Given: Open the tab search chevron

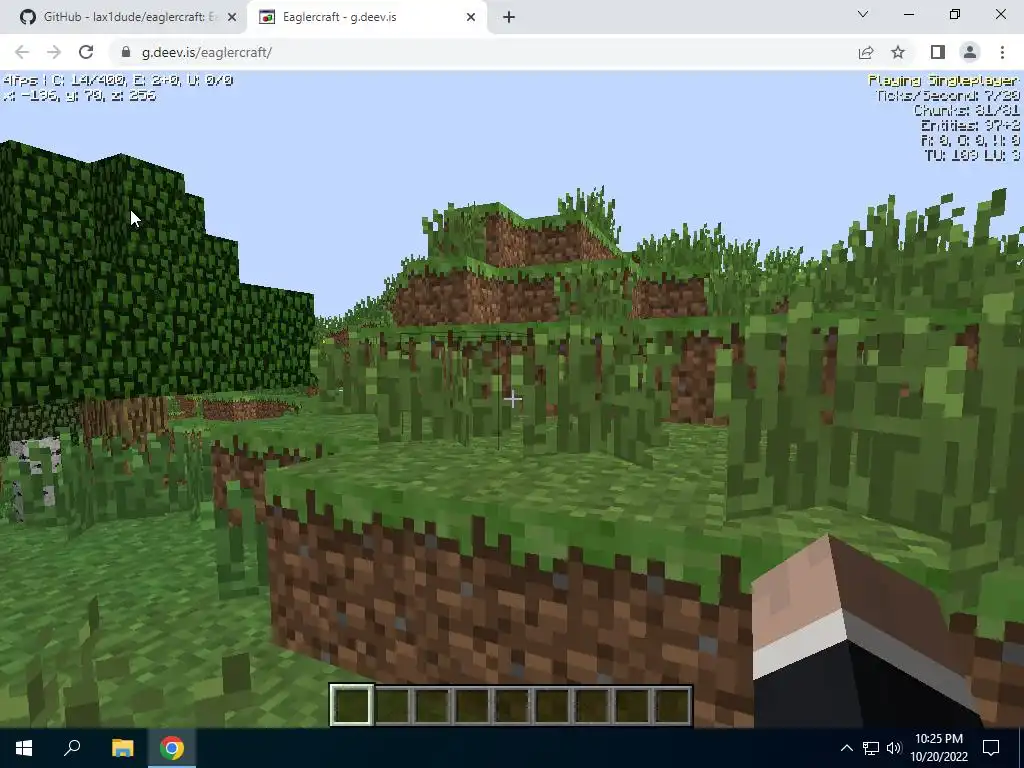Looking at the screenshot, I should [863, 14].
